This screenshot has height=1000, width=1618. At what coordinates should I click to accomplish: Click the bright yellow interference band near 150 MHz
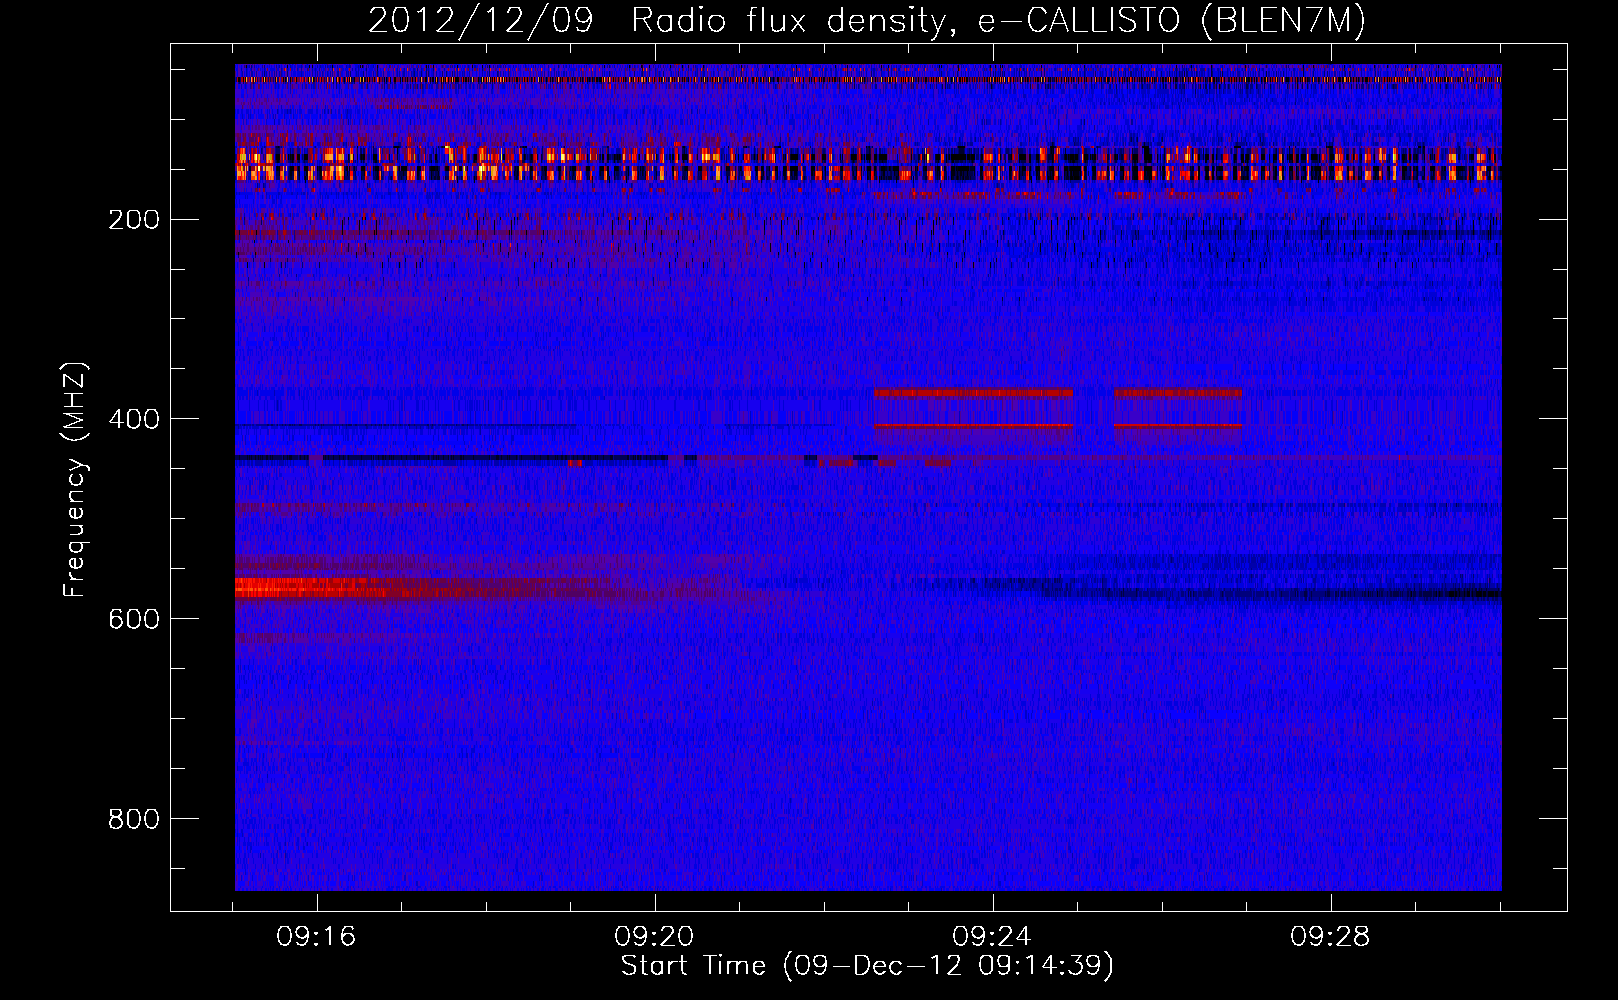click(868, 164)
